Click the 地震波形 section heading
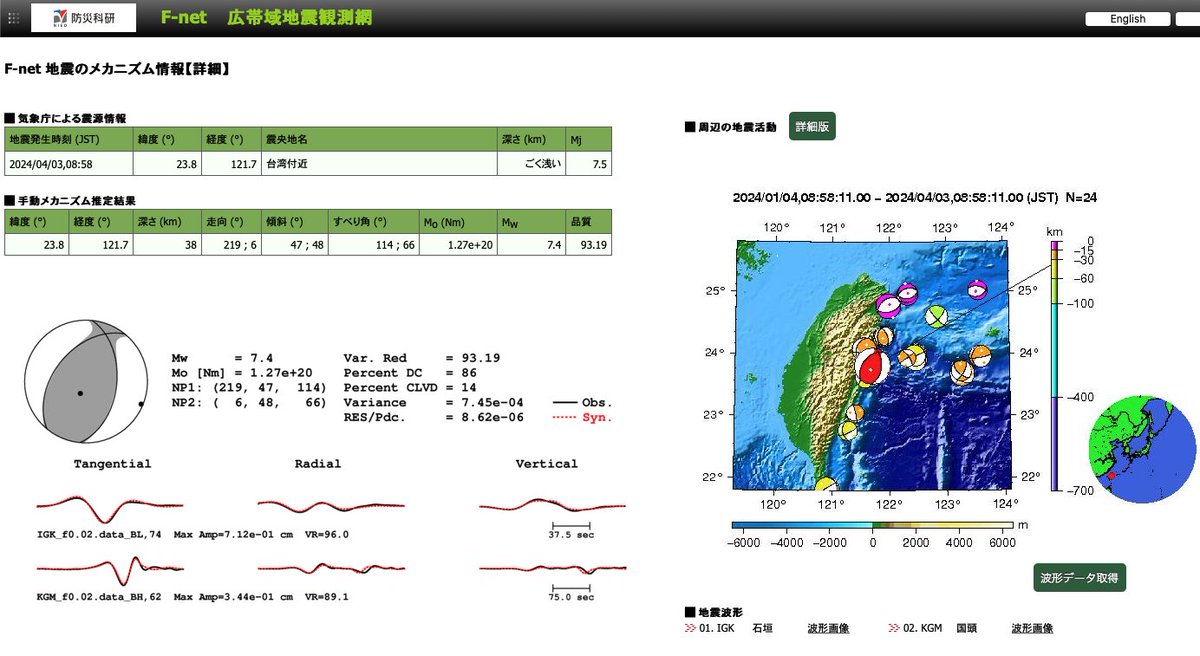 [714, 611]
